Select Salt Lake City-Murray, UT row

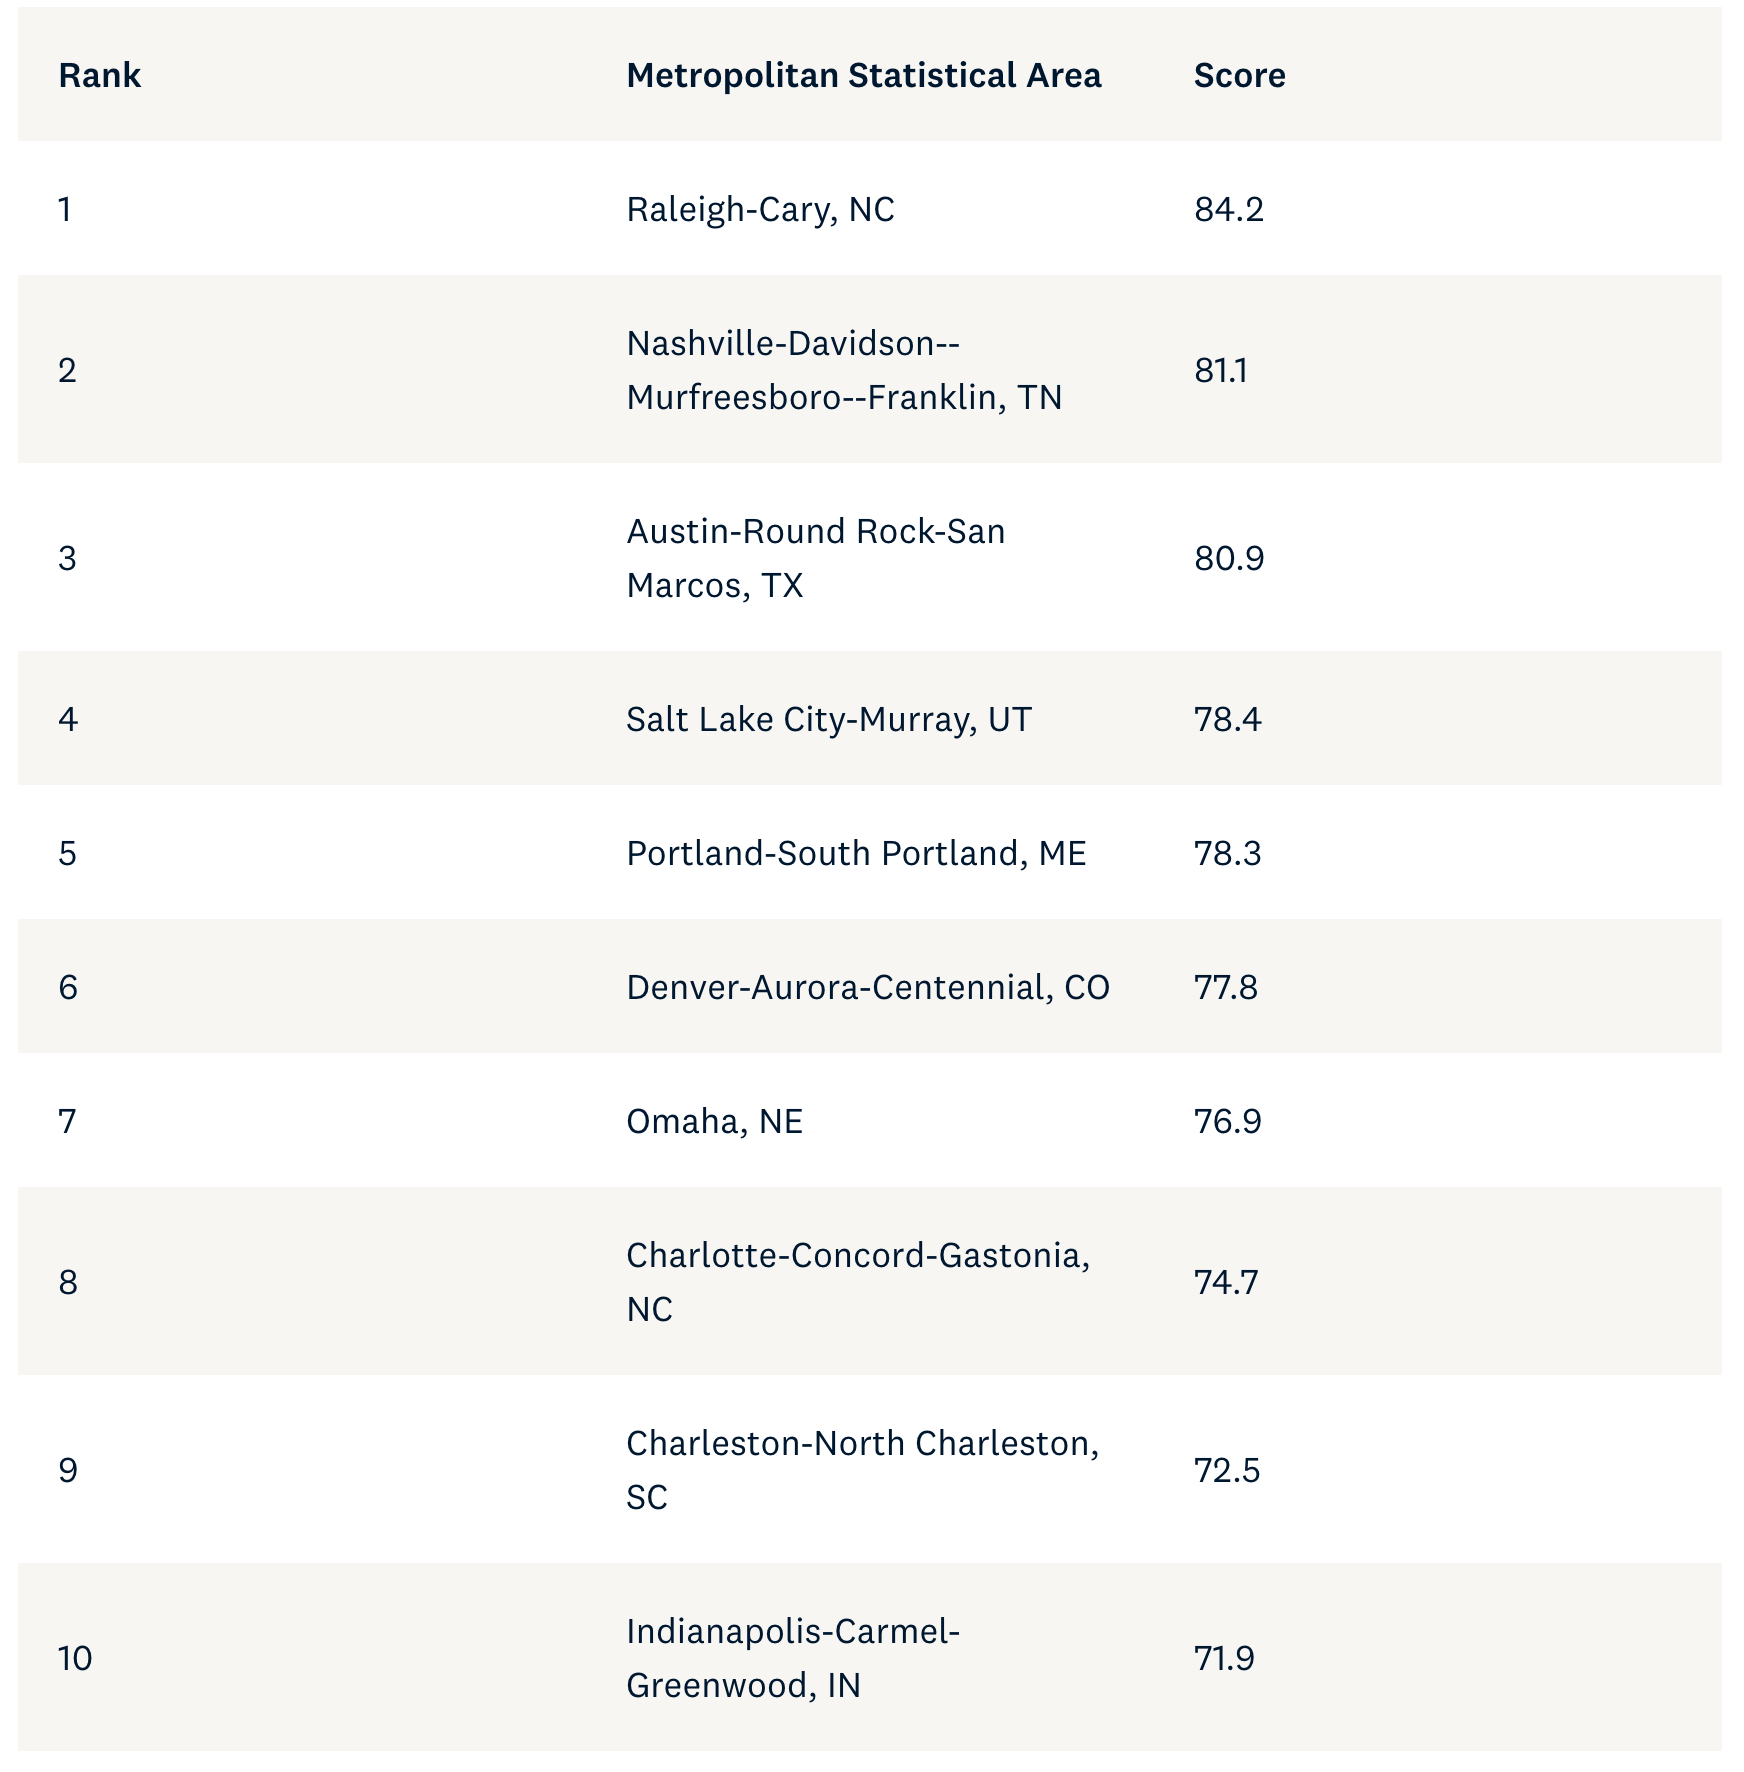click(869, 719)
